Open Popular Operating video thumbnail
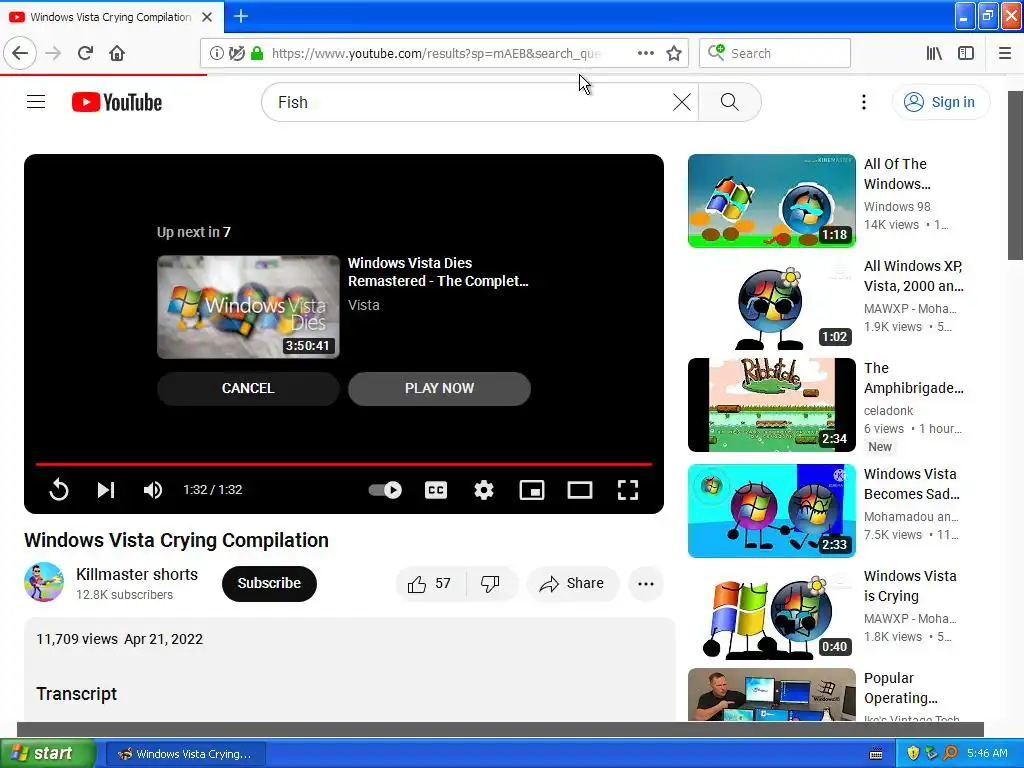This screenshot has height=768, width=1024. (771, 694)
